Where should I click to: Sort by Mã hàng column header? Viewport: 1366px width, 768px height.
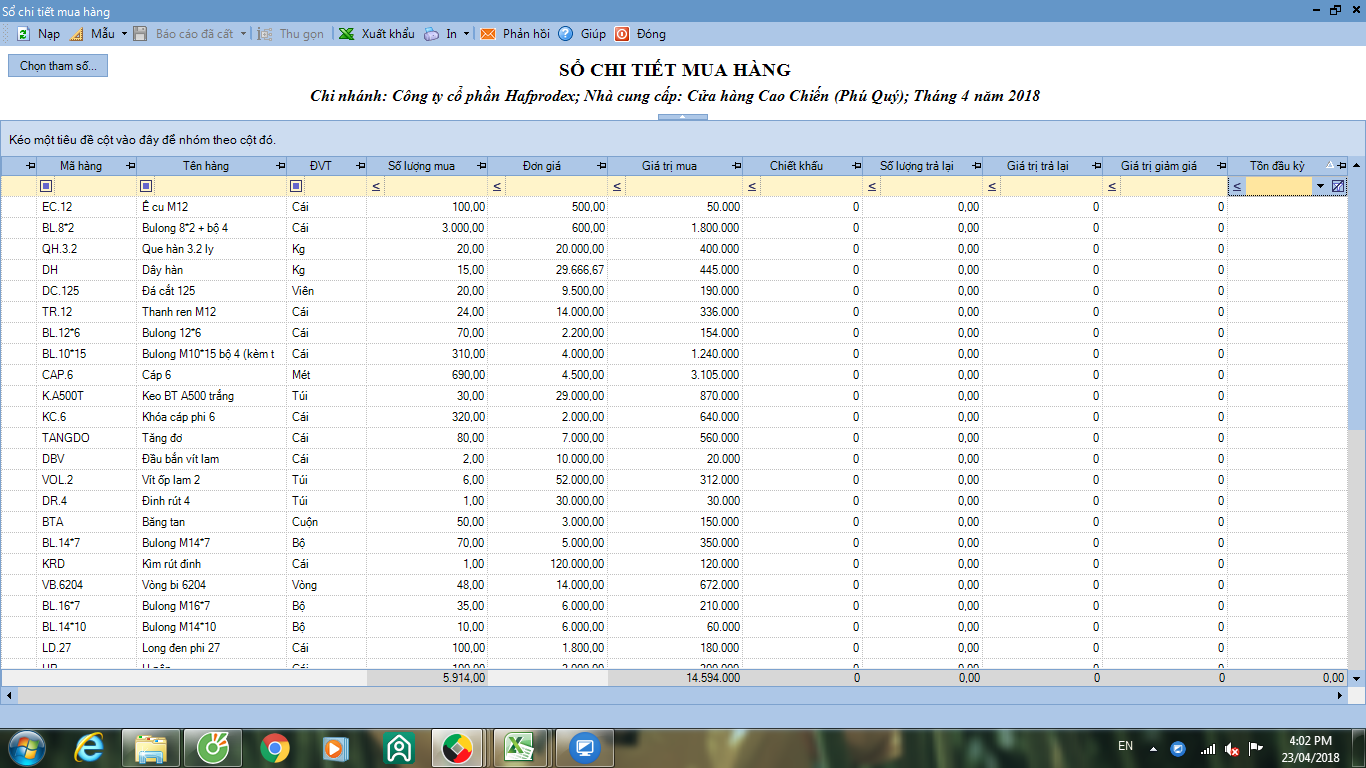click(81, 166)
